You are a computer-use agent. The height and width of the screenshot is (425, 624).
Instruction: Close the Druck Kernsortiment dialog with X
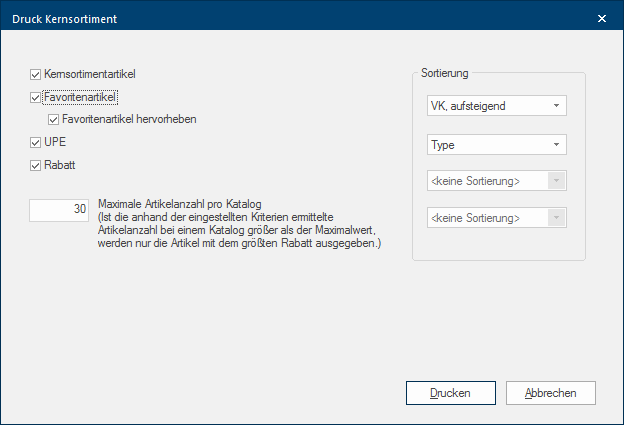click(601, 18)
